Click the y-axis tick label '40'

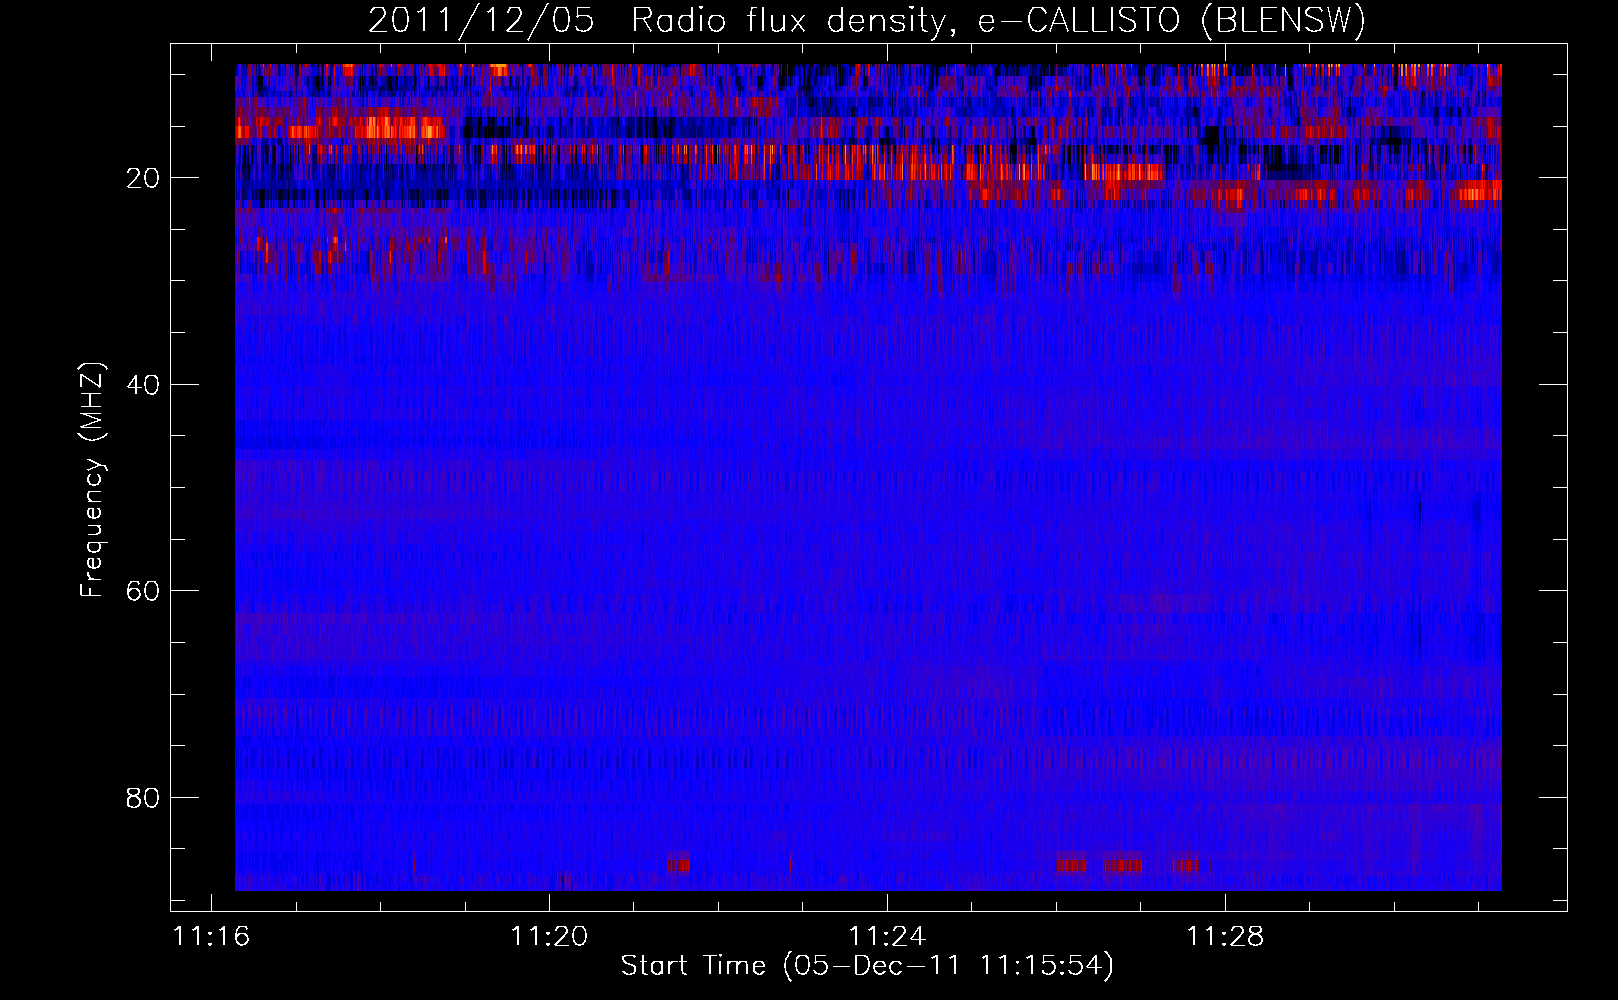coord(143,384)
